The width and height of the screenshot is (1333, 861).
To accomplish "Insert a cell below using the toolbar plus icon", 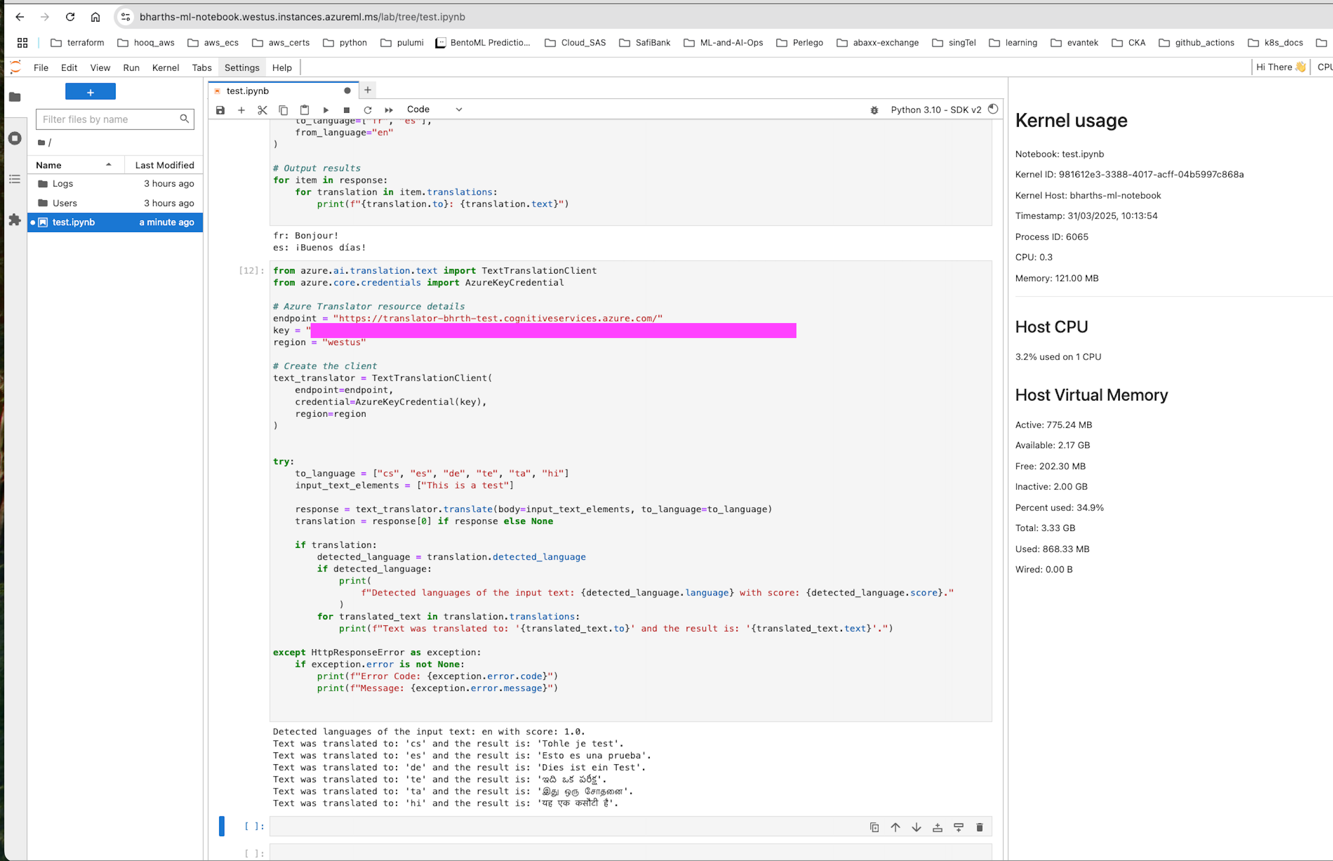I will pos(241,110).
